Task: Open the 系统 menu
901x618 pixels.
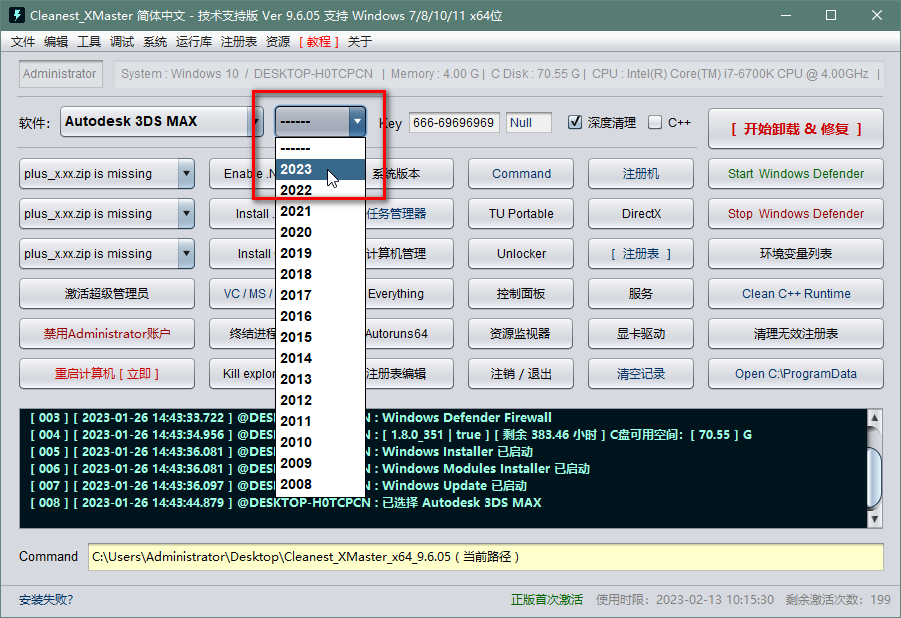Action: [155, 41]
